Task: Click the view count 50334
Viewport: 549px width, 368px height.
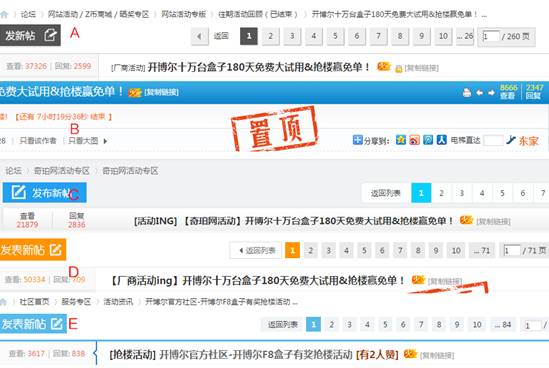Action: [x=34, y=279]
